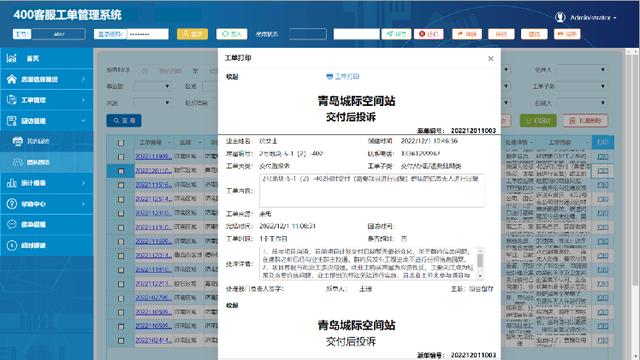The image size is (640, 360).
Task: Click the 工单打印 link in the dialog
Action: [x=347, y=76]
